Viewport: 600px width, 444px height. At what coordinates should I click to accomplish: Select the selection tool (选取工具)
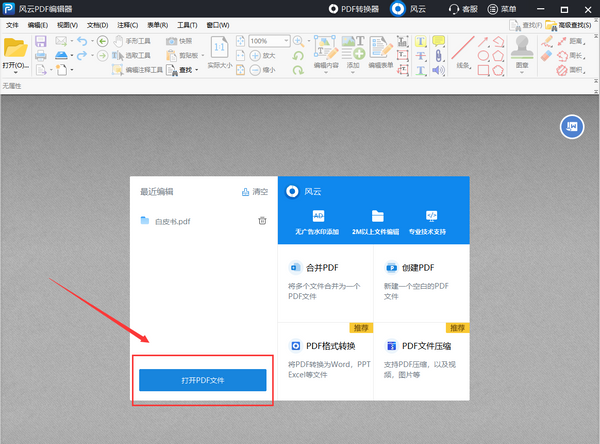coord(131,56)
